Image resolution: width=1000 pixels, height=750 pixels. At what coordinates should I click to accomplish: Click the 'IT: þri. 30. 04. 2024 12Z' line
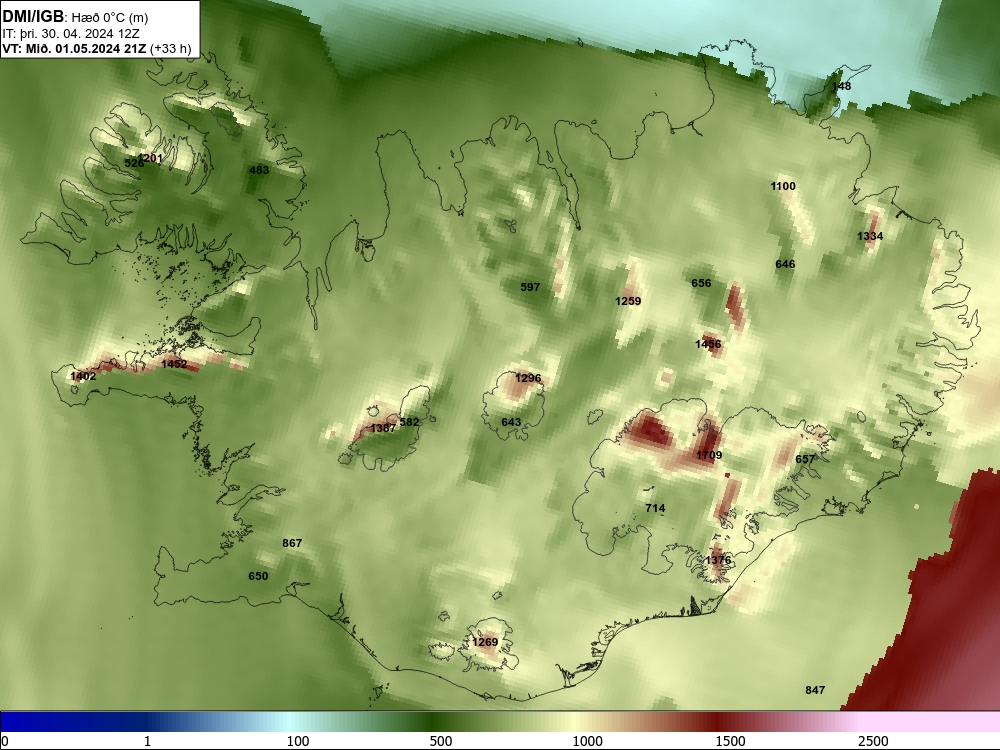[71, 34]
